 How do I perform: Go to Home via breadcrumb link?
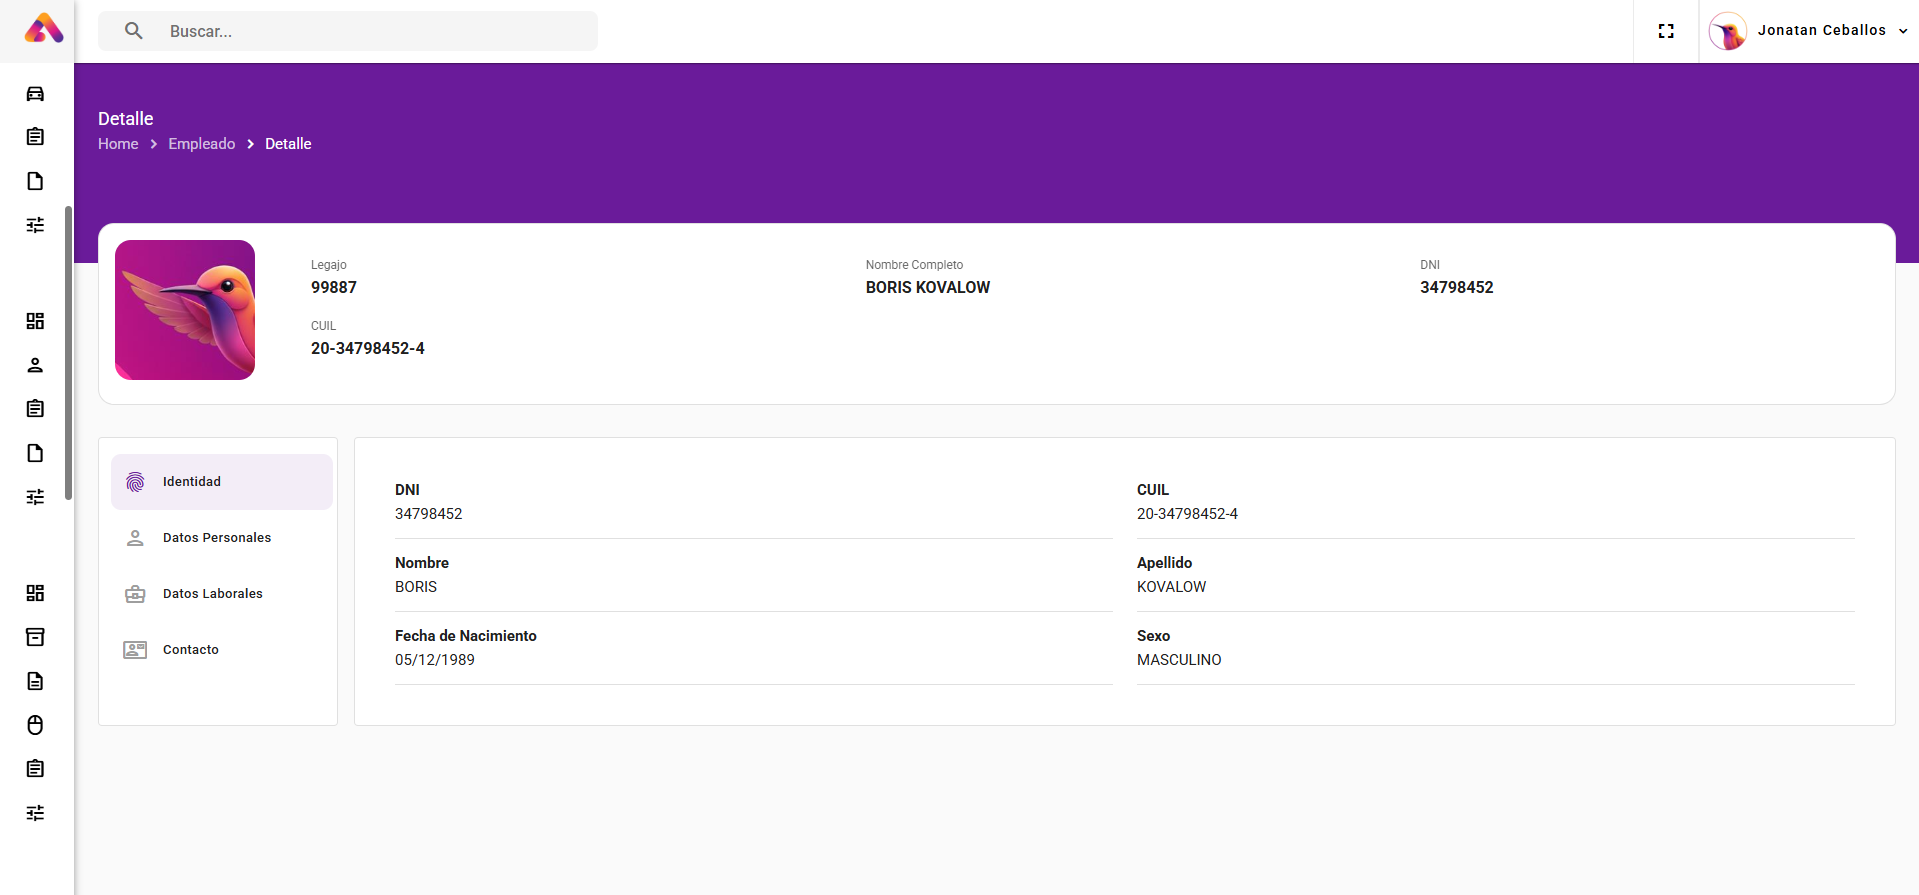pos(118,144)
